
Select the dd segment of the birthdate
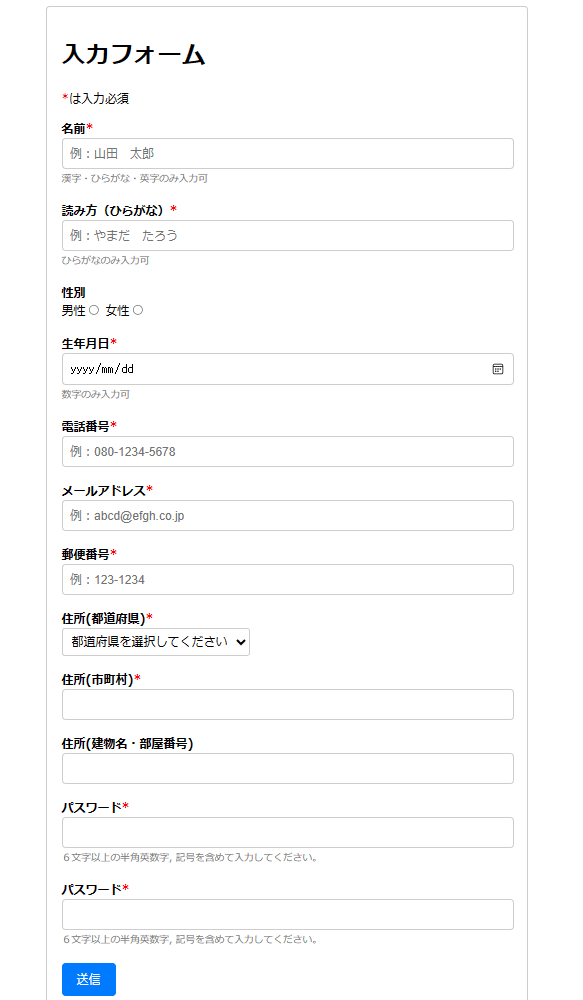(128, 369)
